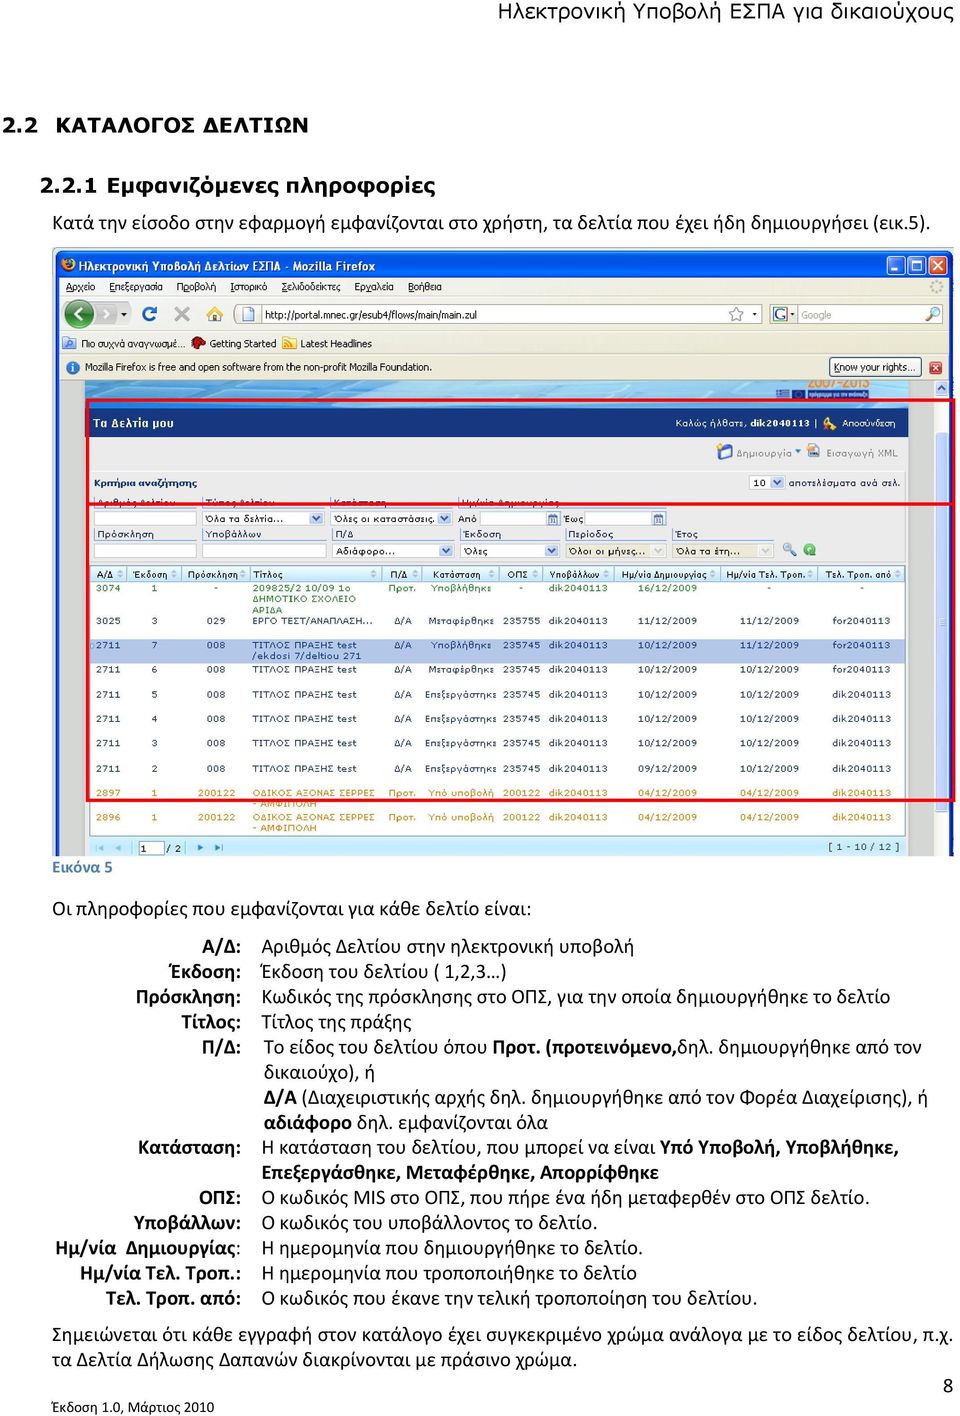This screenshot has width=960, height=1416.
Task: Open the Προβολή menu
Action: tap(196, 287)
